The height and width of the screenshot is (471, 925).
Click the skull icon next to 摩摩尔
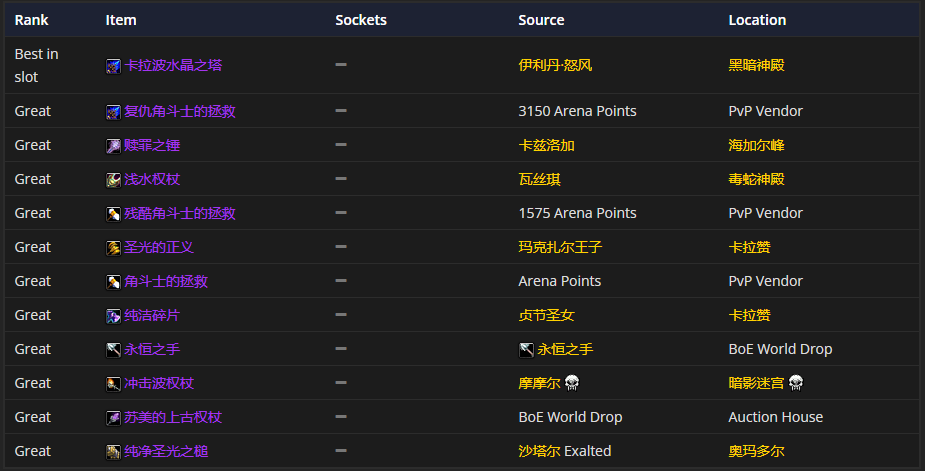pos(571,383)
